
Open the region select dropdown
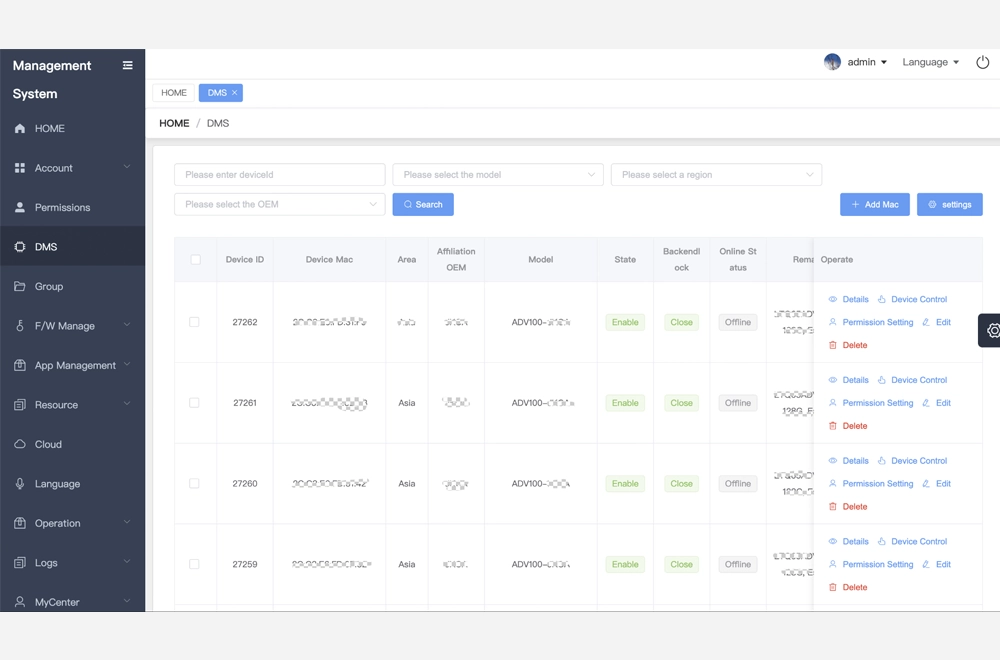pyautogui.click(x=716, y=175)
